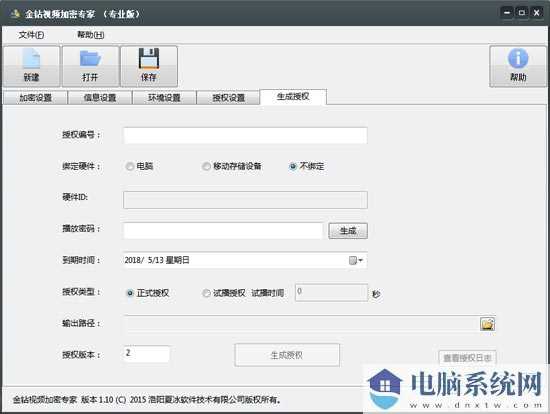
Task: Select the 电脑 hardware binding option
Action: pos(130,166)
